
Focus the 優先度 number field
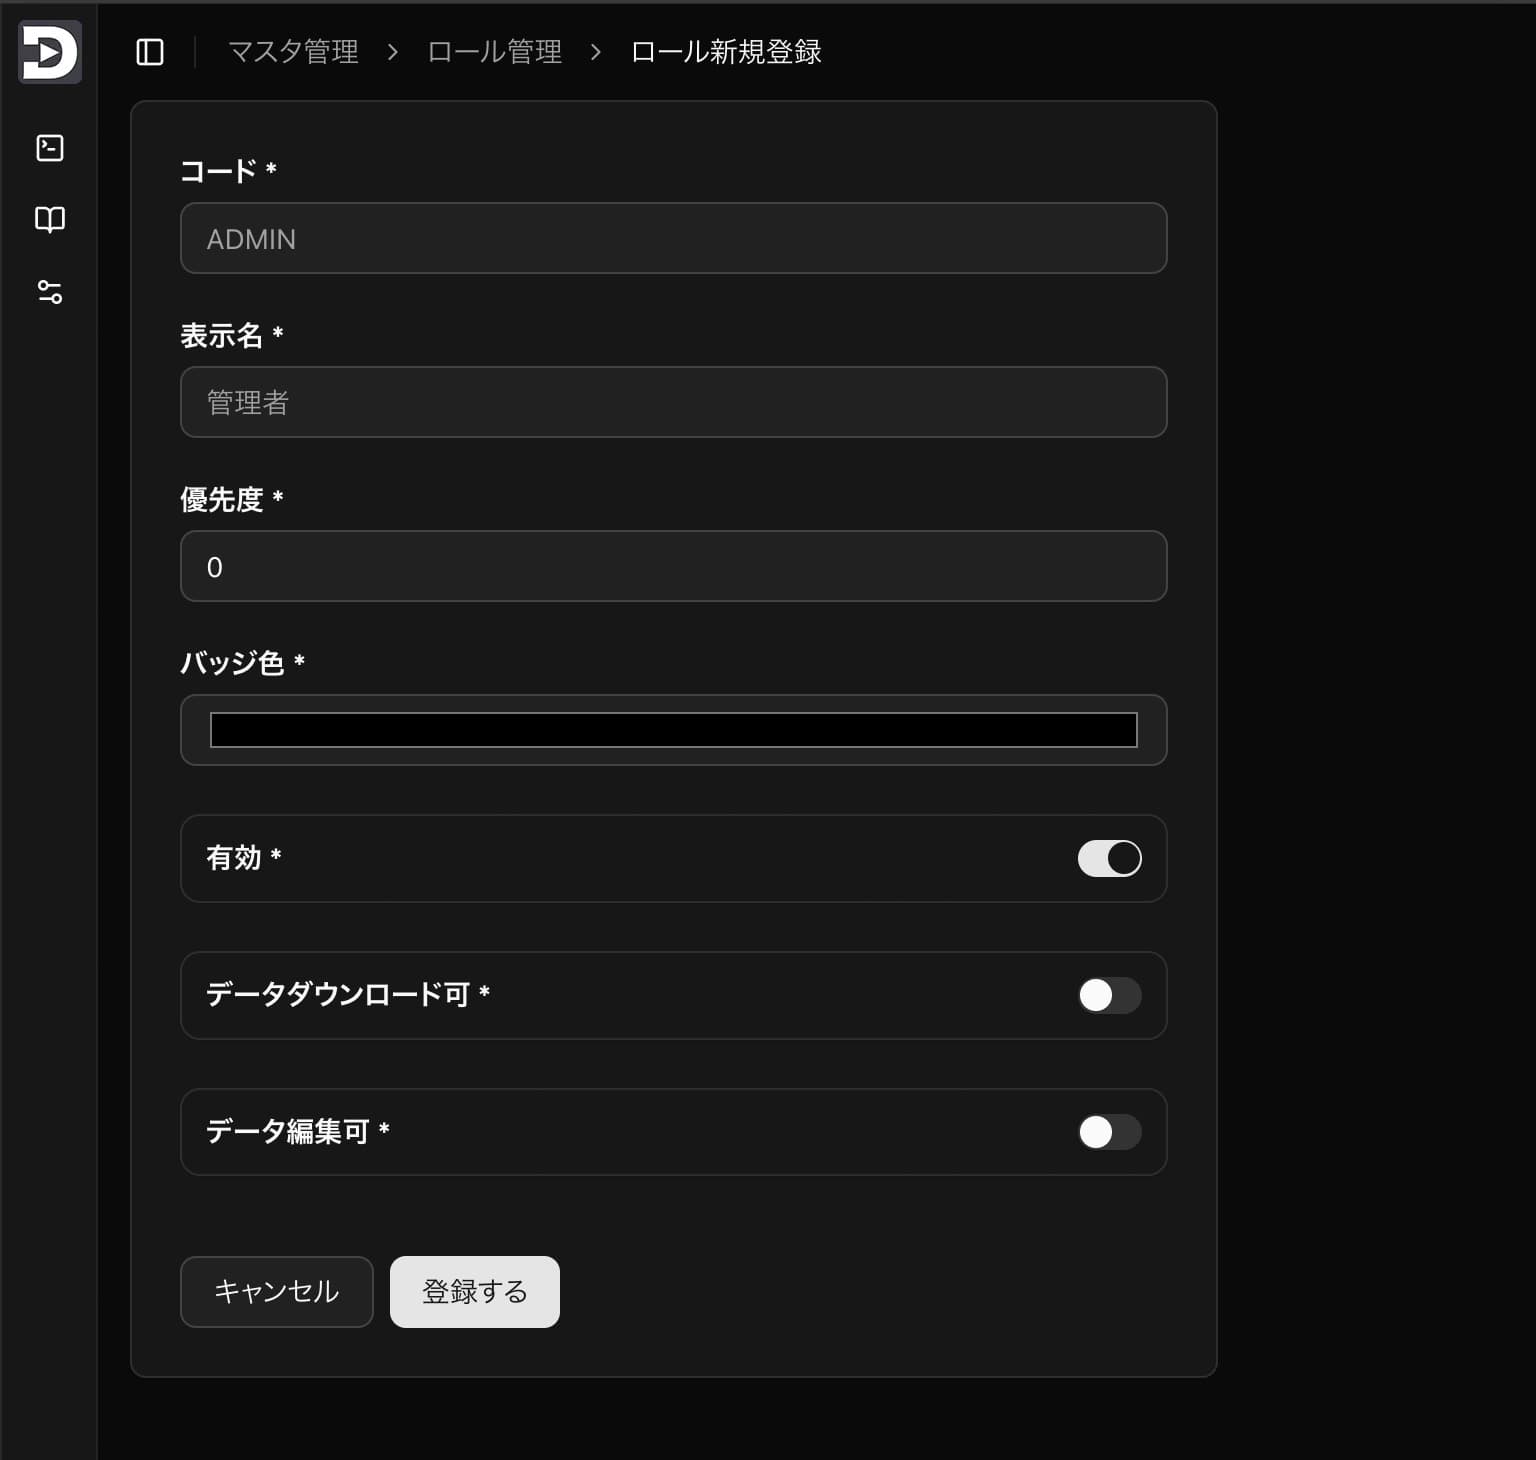pyautogui.click(x=674, y=566)
